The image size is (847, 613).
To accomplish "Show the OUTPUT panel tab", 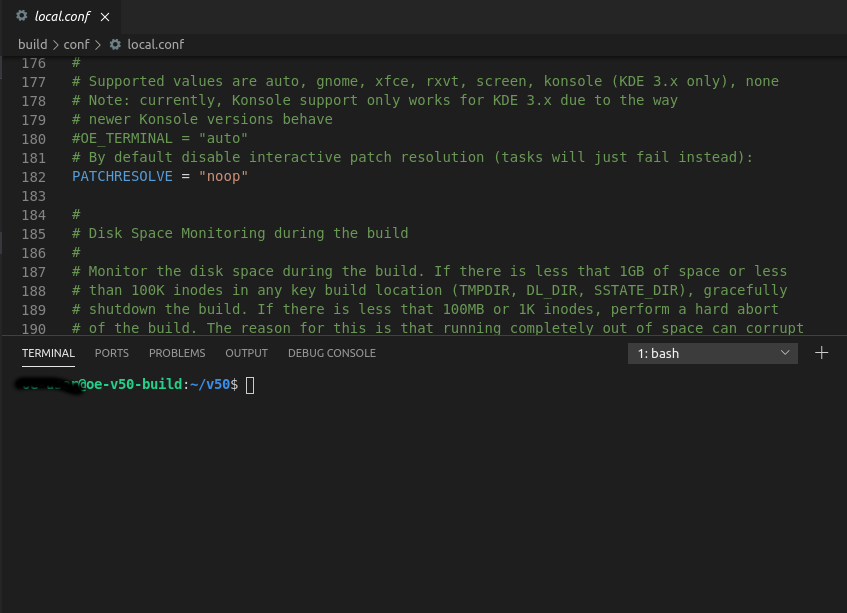I will [246, 353].
